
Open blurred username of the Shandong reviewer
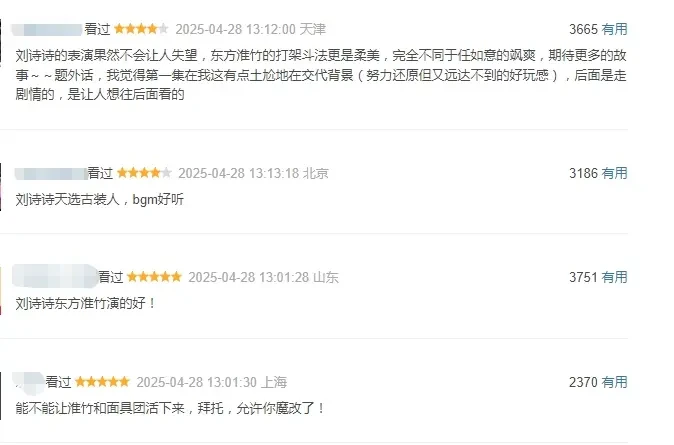tap(55, 276)
